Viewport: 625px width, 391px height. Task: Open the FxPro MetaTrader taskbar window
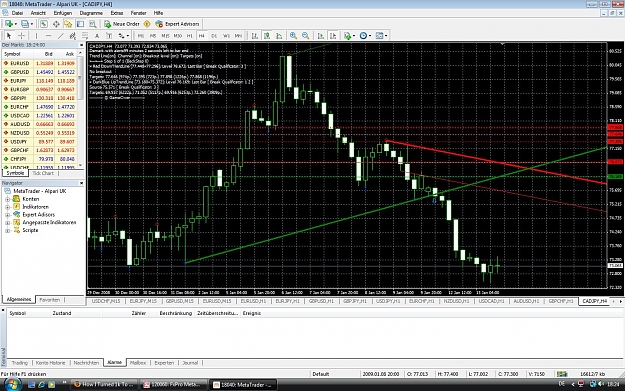[174, 385]
